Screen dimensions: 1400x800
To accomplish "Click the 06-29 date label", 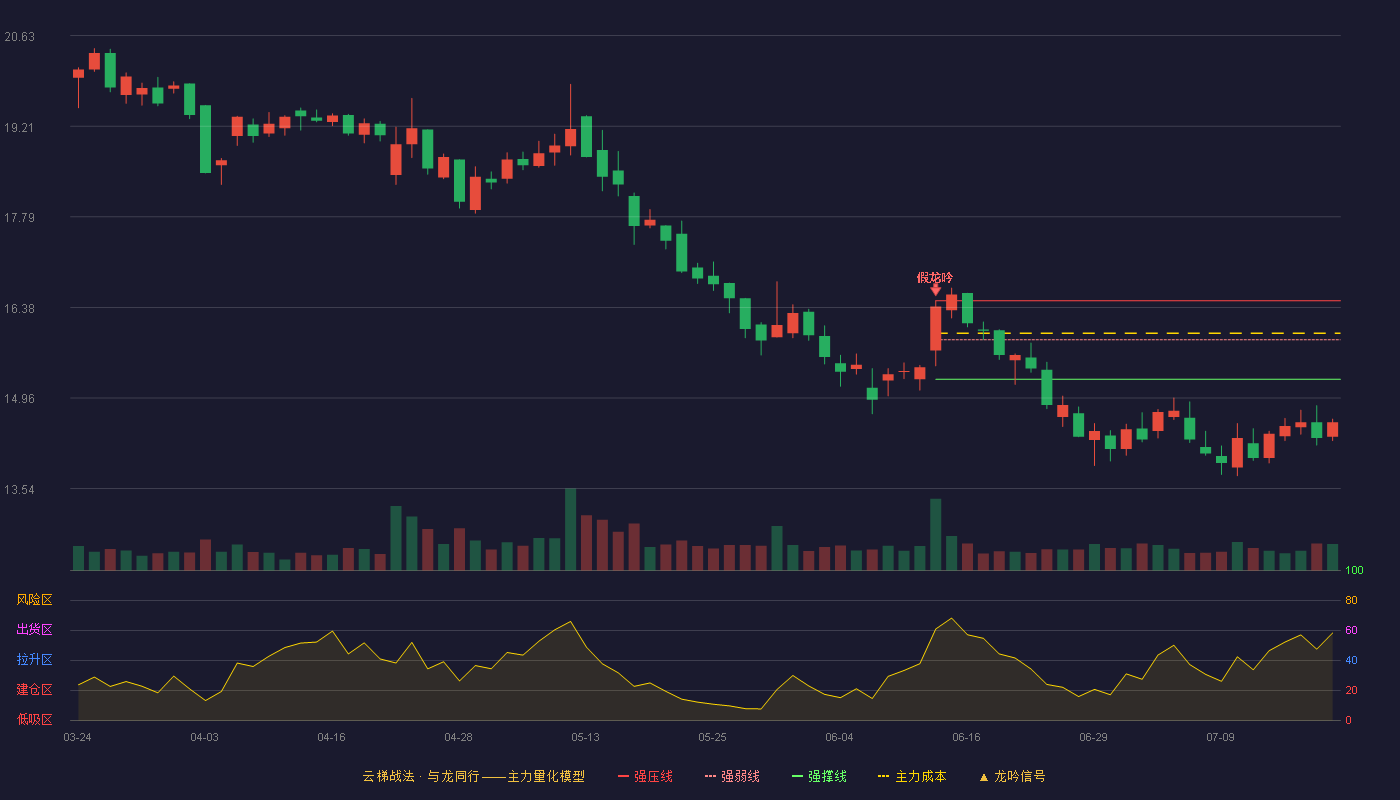I will (x=1093, y=737).
